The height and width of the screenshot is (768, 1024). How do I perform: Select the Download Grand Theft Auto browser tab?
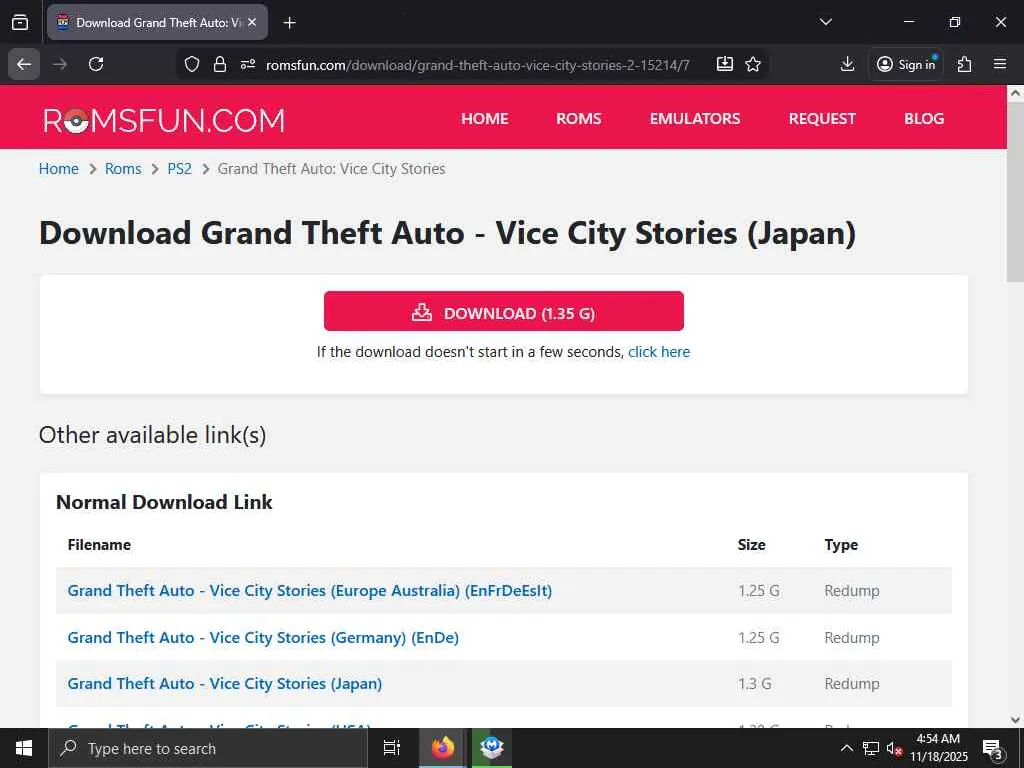click(157, 22)
